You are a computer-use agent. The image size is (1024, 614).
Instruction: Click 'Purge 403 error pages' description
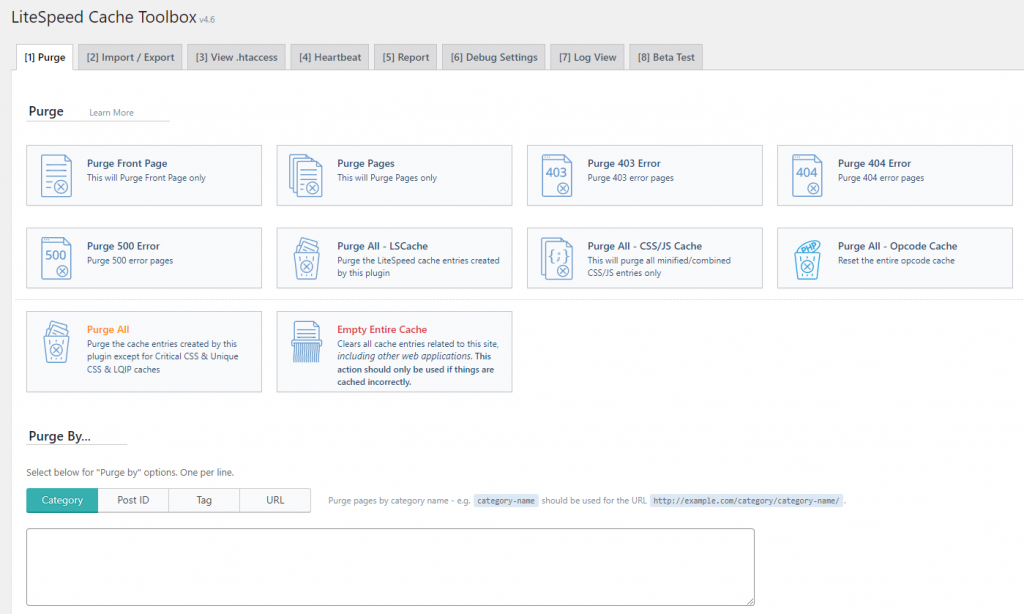[630, 178]
